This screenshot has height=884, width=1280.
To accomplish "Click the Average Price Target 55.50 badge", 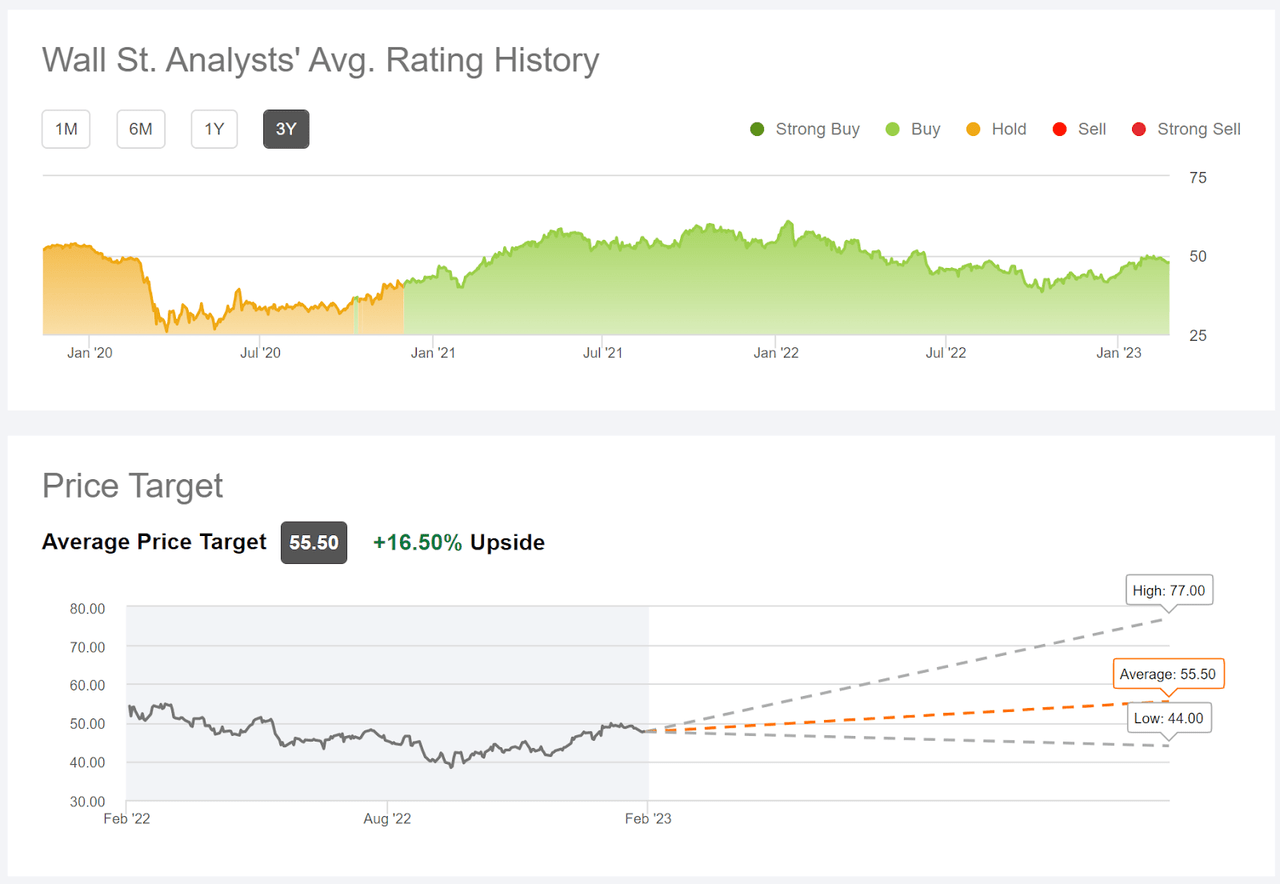I will [x=314, y=543].
